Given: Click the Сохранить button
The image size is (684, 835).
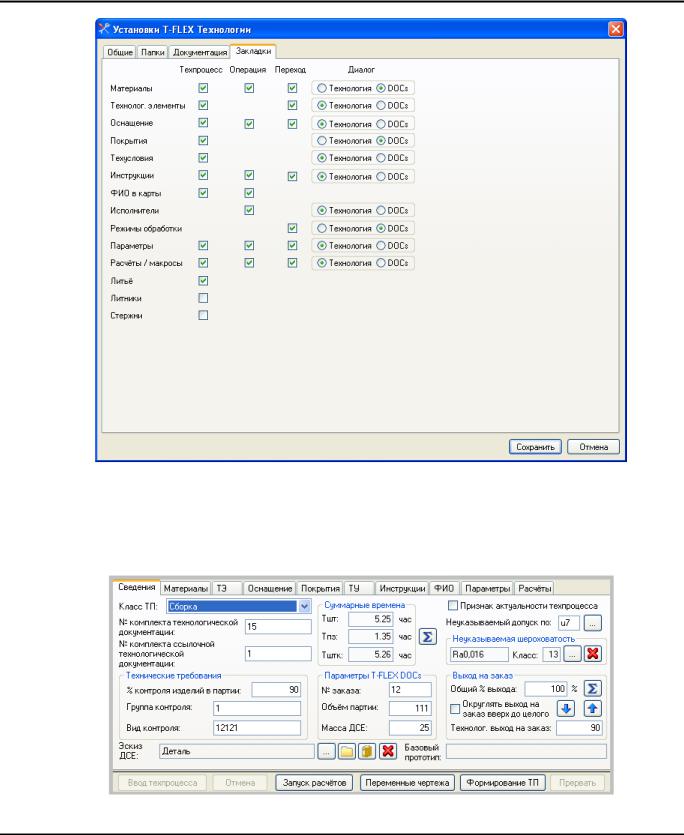Looking at the screenshot, I should click(x=535, y=447).
